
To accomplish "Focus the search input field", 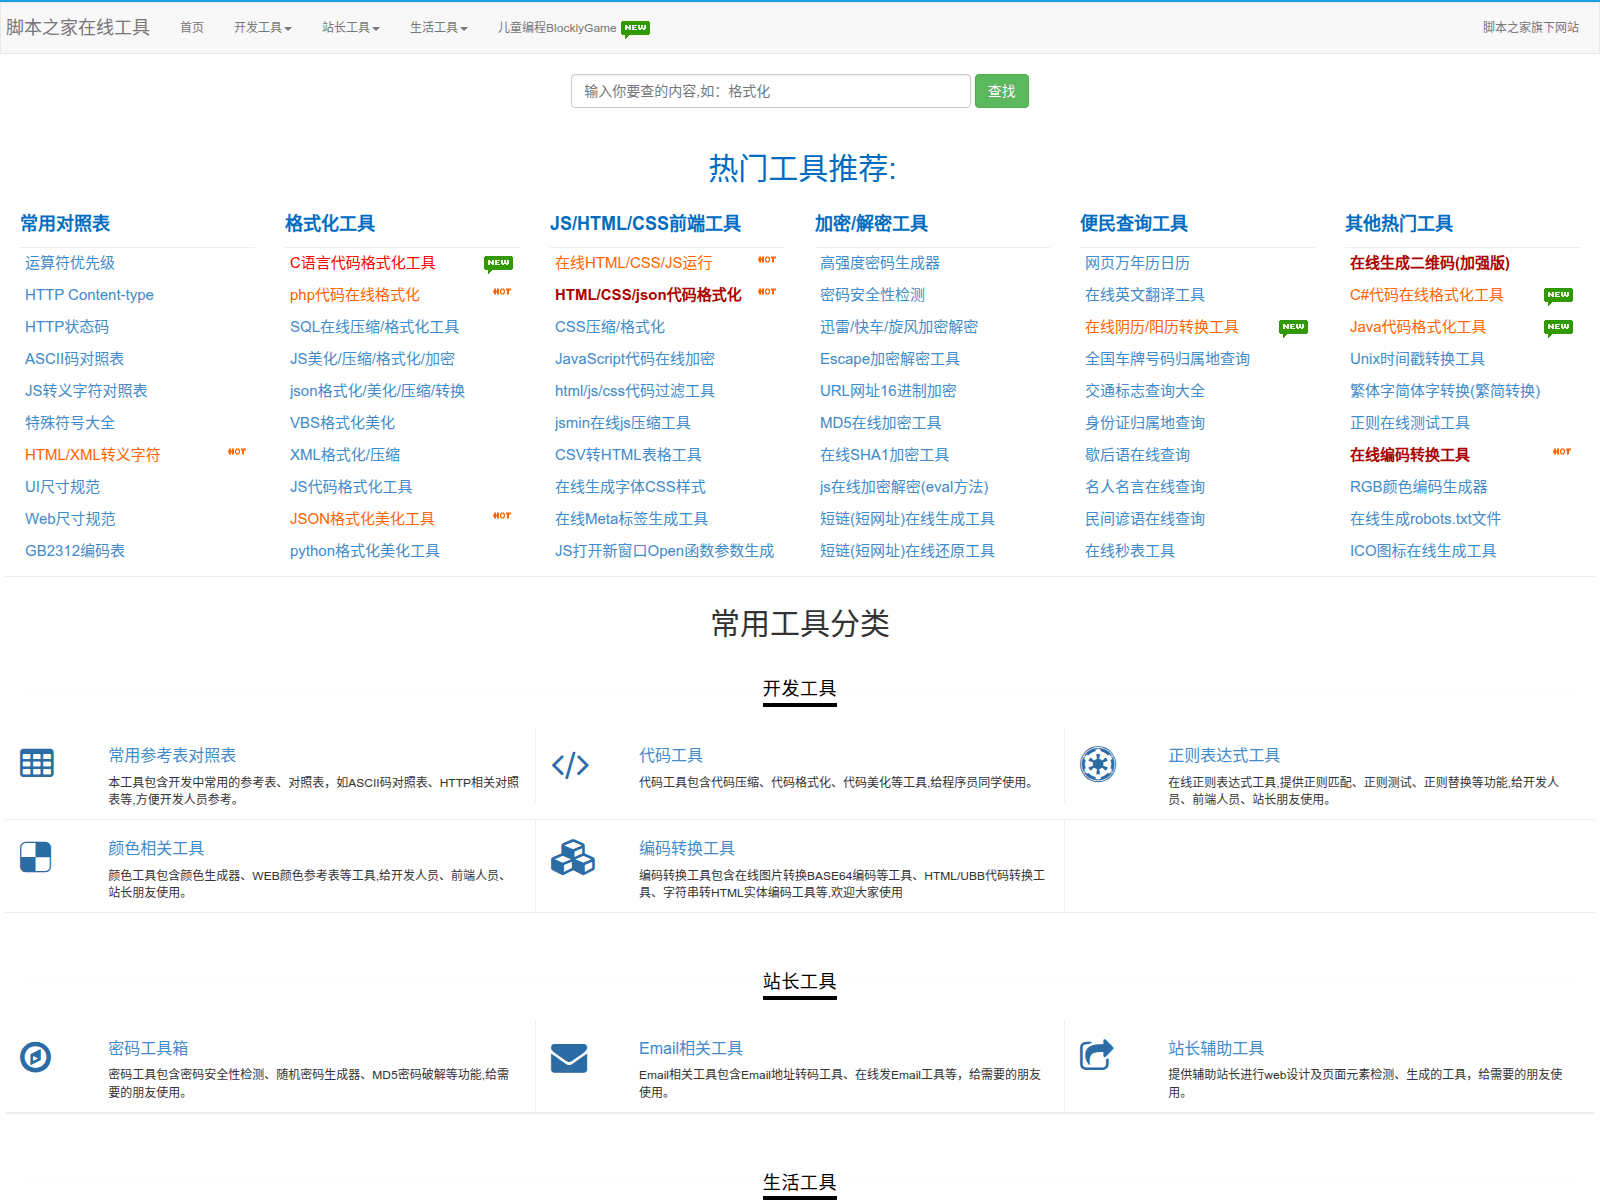I will (770, 91).
